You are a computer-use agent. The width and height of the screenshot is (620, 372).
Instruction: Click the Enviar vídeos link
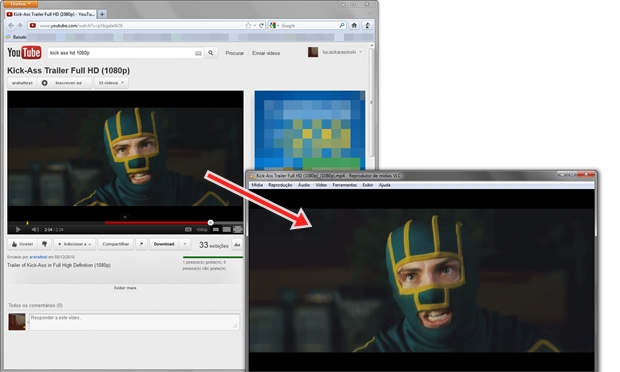tap(266, 53)
